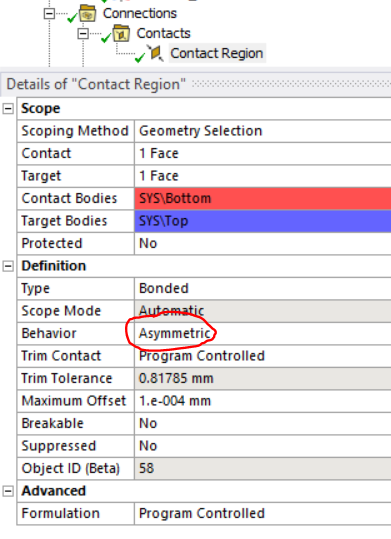The height and width of the screenshot is (539, 391).
Task: Collapse the Scope section
Action: point(8,109)
